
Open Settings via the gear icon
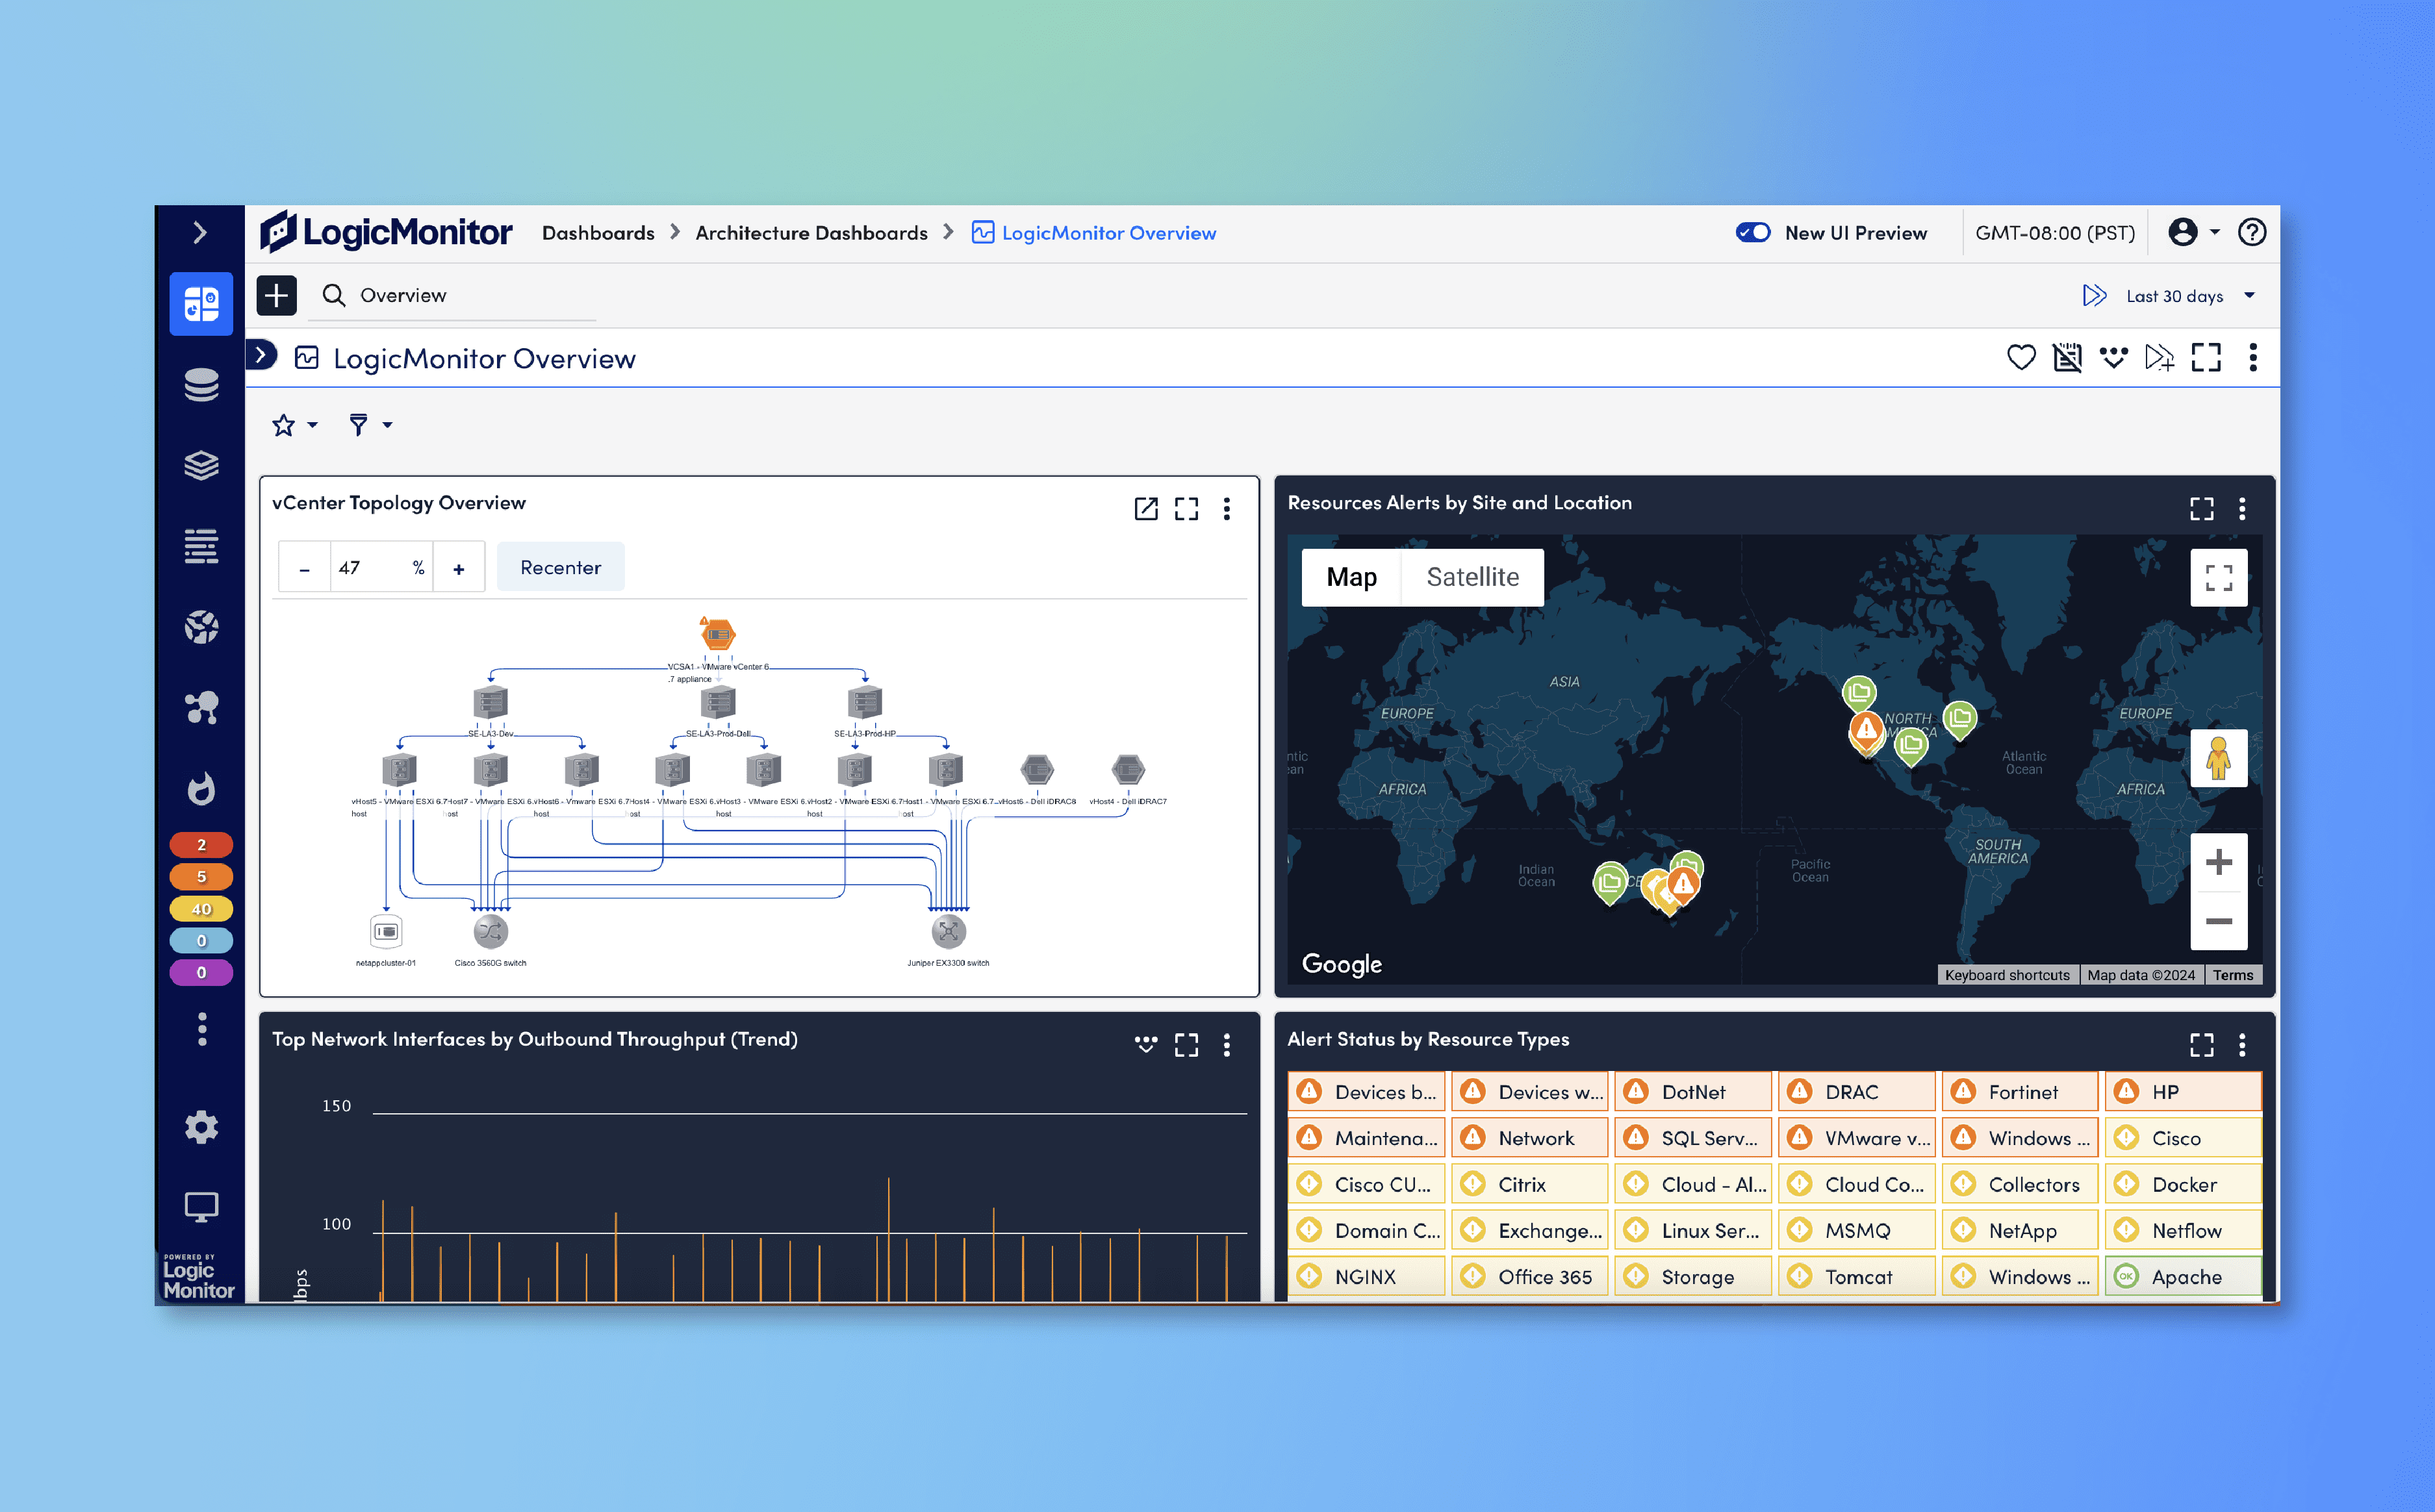(201, 1127)
